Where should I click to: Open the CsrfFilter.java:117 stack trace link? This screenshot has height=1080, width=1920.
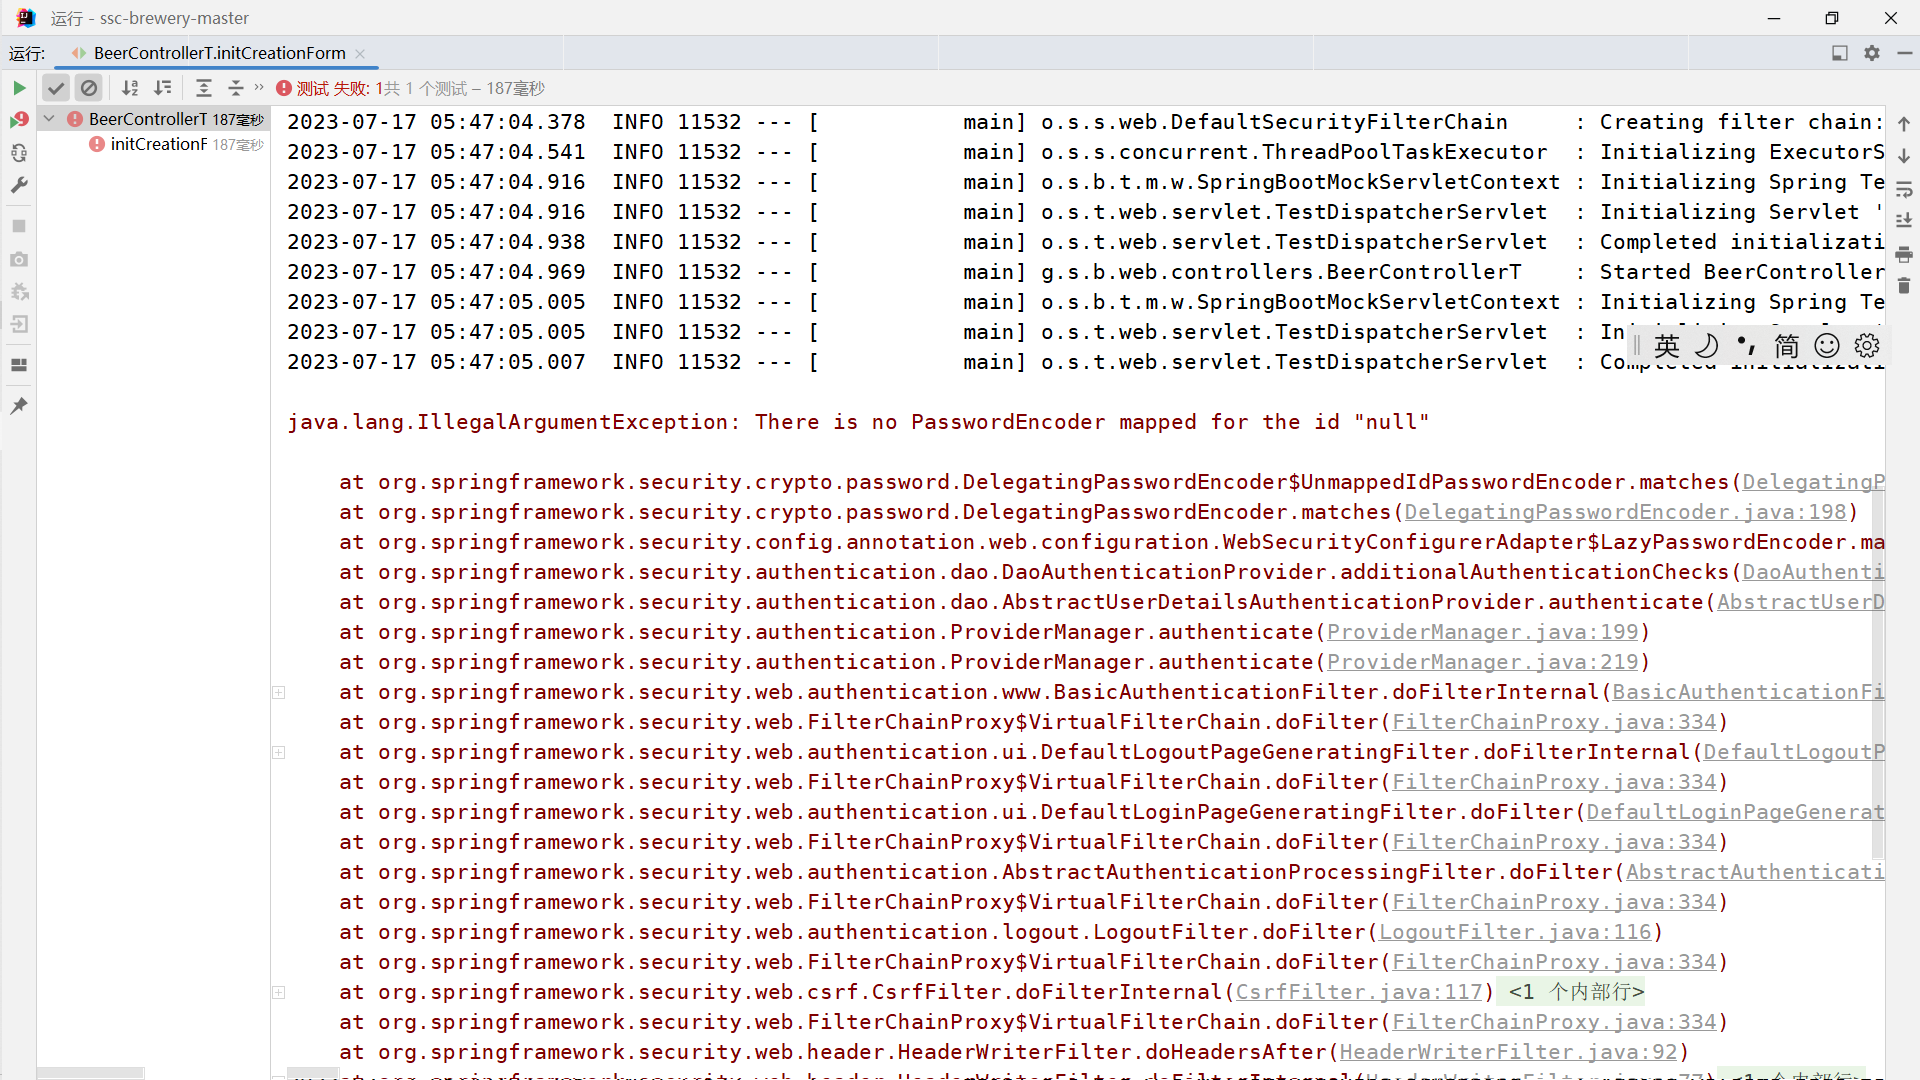(x=1359, y=992)
